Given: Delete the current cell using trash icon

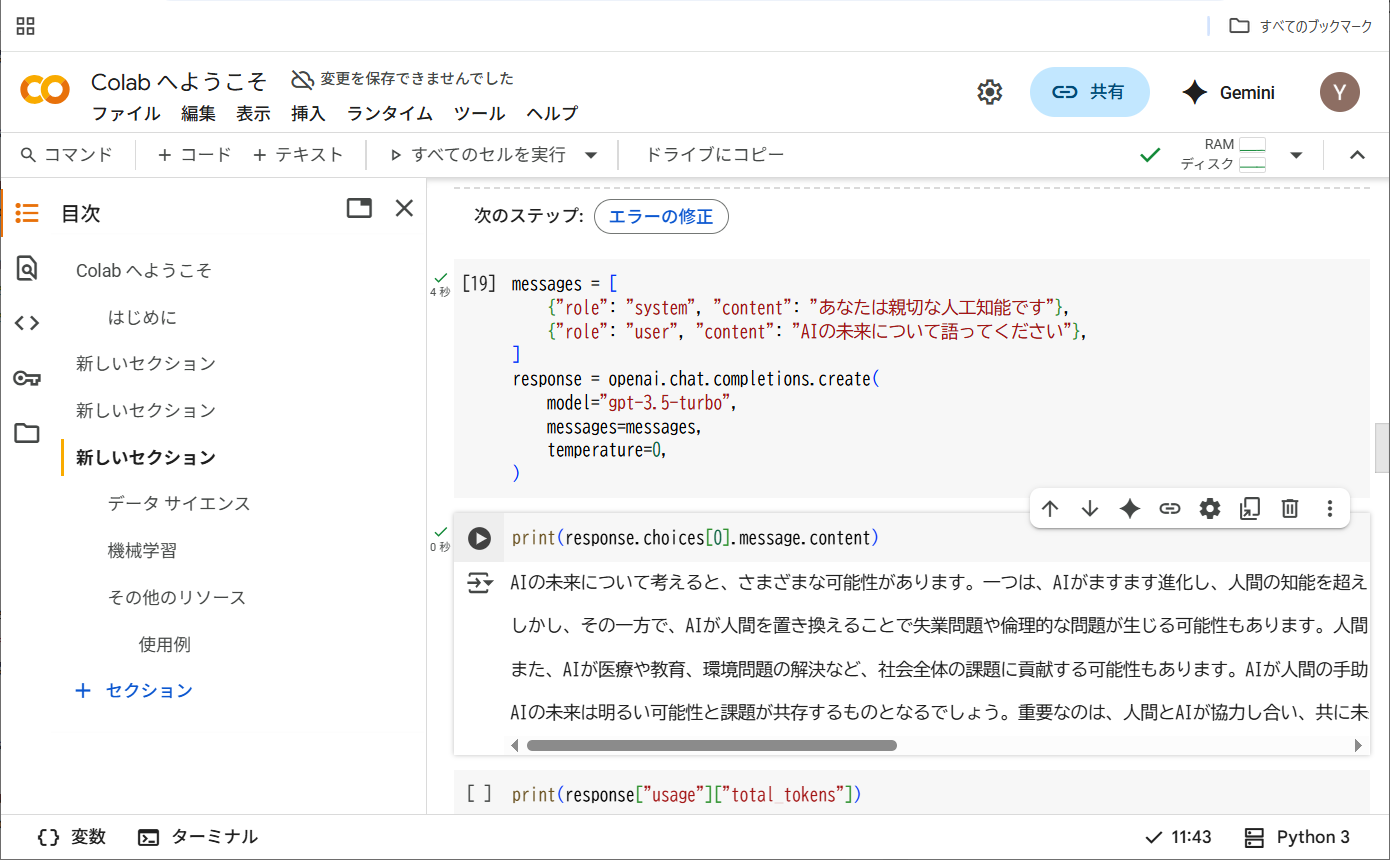Looking at the screenshot, I should (1290, 509).
